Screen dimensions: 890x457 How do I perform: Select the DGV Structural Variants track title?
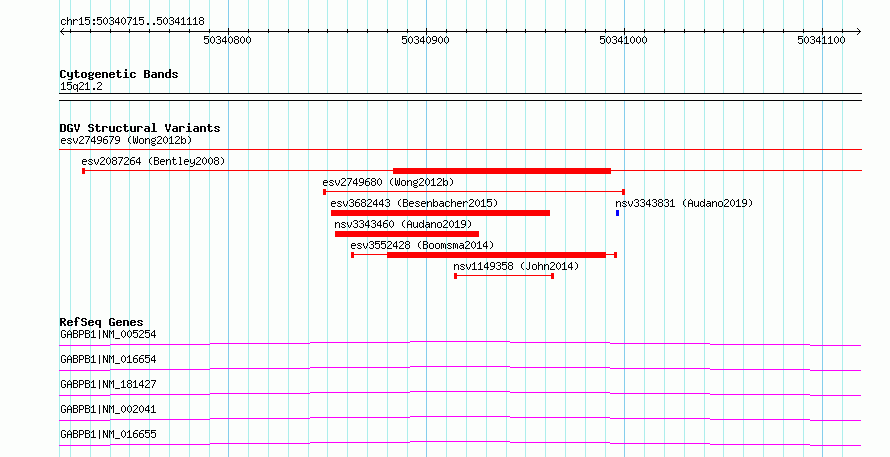pyautogui.click(x=140, y=128)
